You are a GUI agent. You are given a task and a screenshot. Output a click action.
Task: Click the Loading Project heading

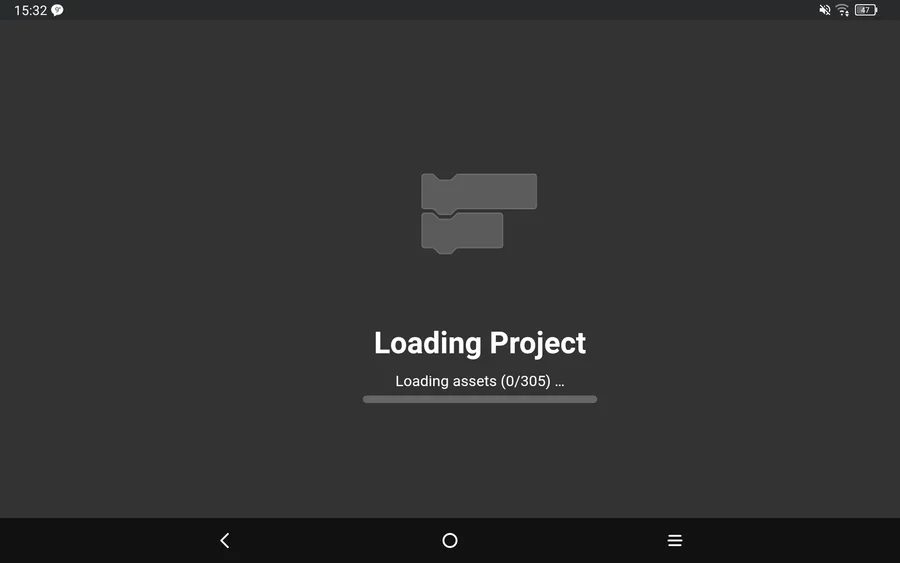pyautogui.click(x=480, y=343)
